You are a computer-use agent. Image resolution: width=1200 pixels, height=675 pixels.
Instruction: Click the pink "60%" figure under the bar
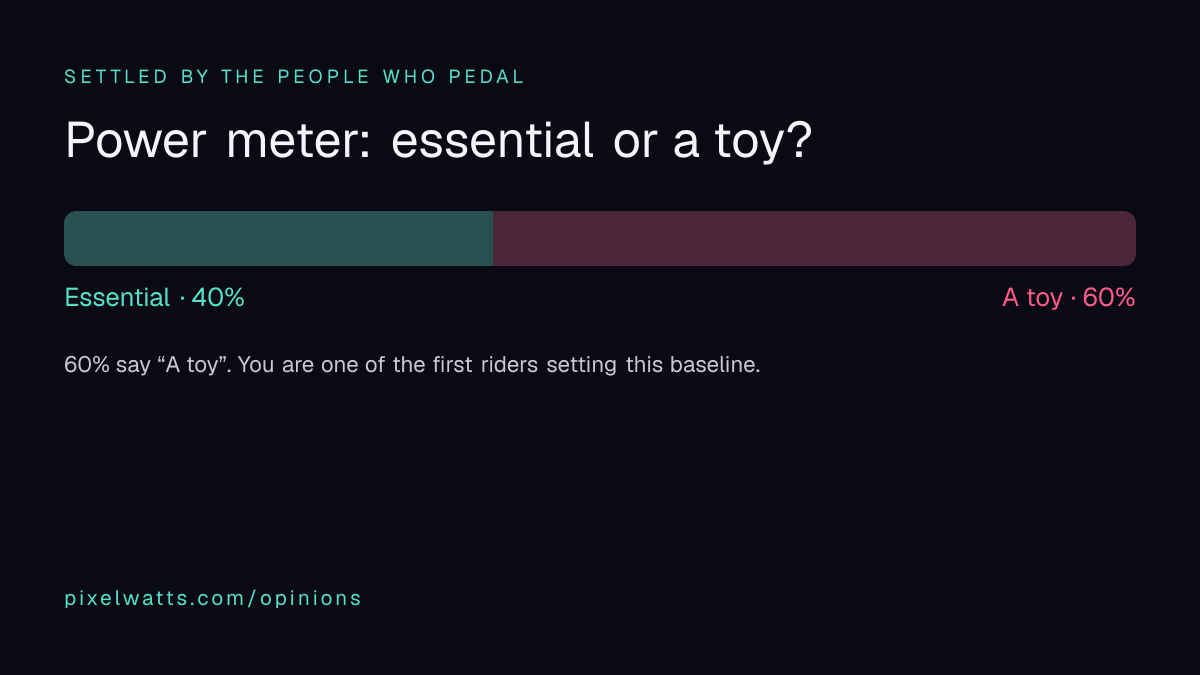[x=1109, y=298]
